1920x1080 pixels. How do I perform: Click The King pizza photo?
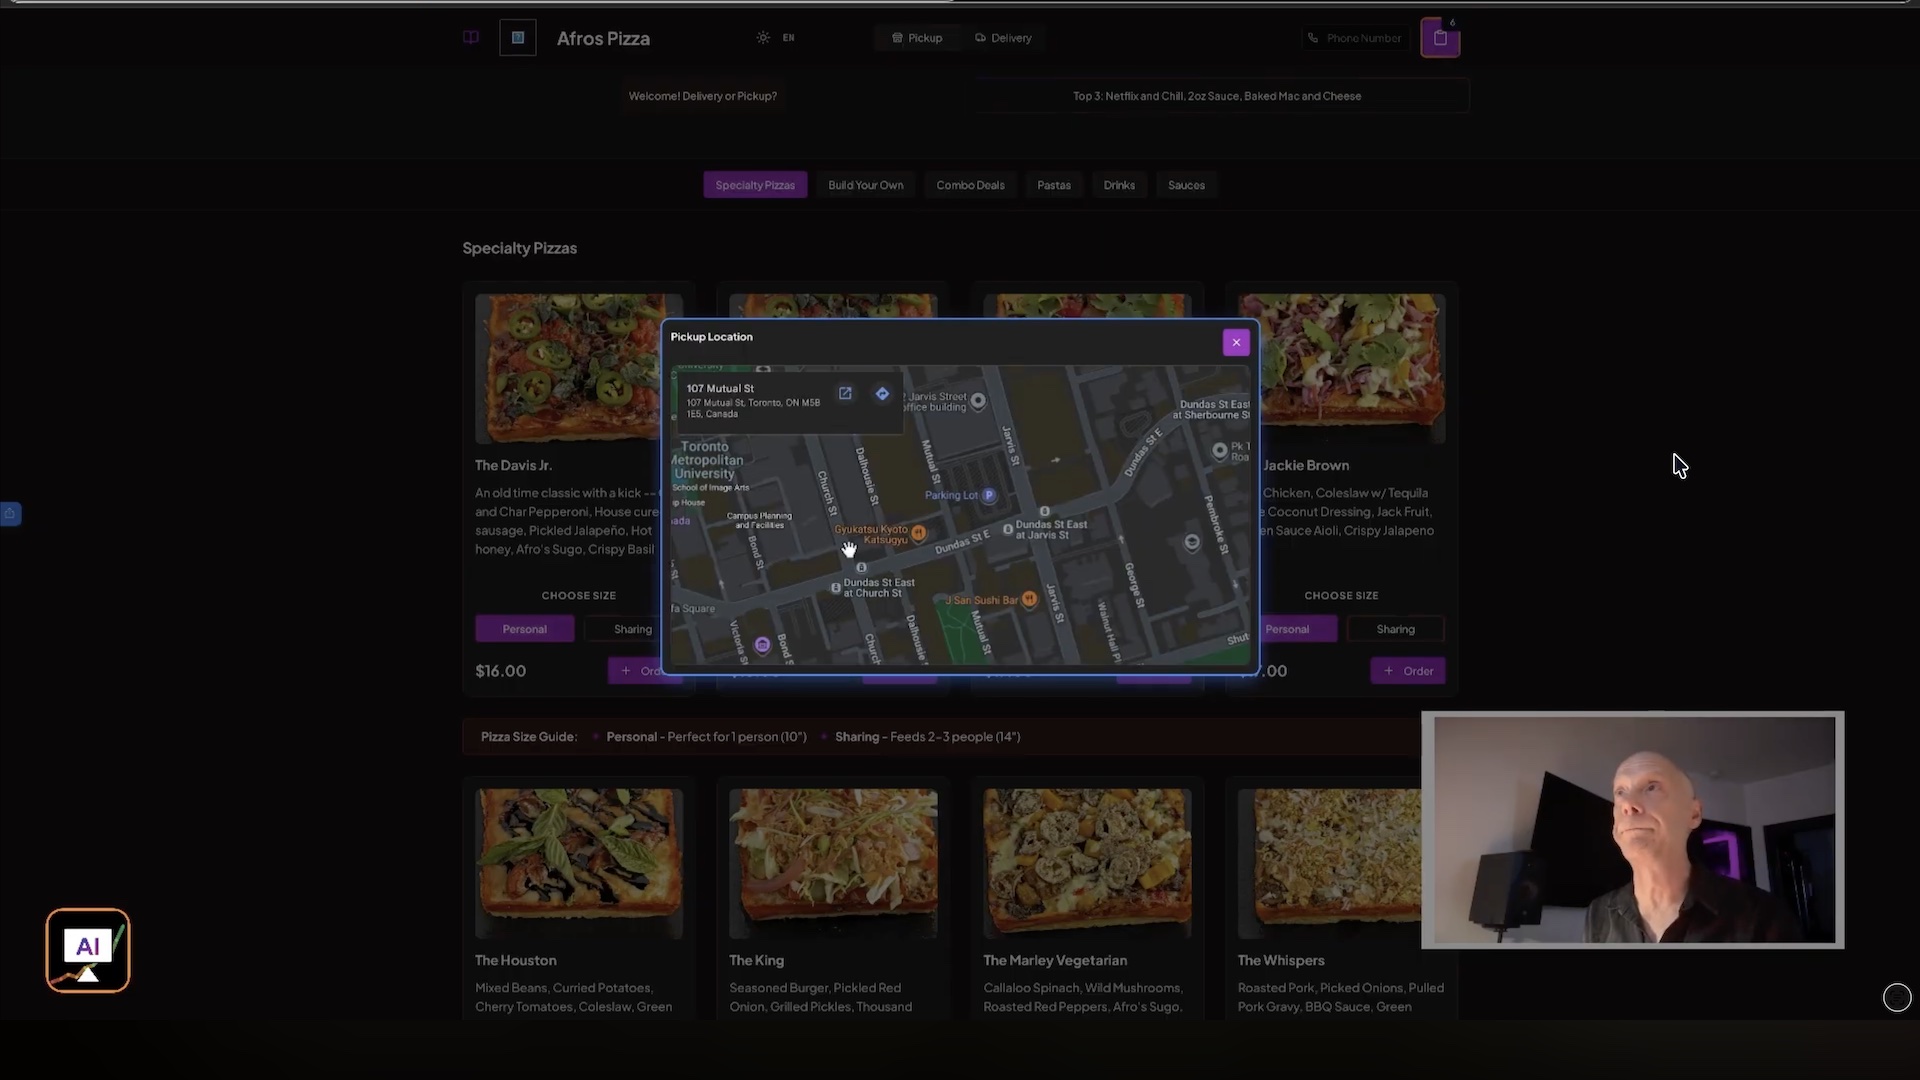click(x=833, y=863)
